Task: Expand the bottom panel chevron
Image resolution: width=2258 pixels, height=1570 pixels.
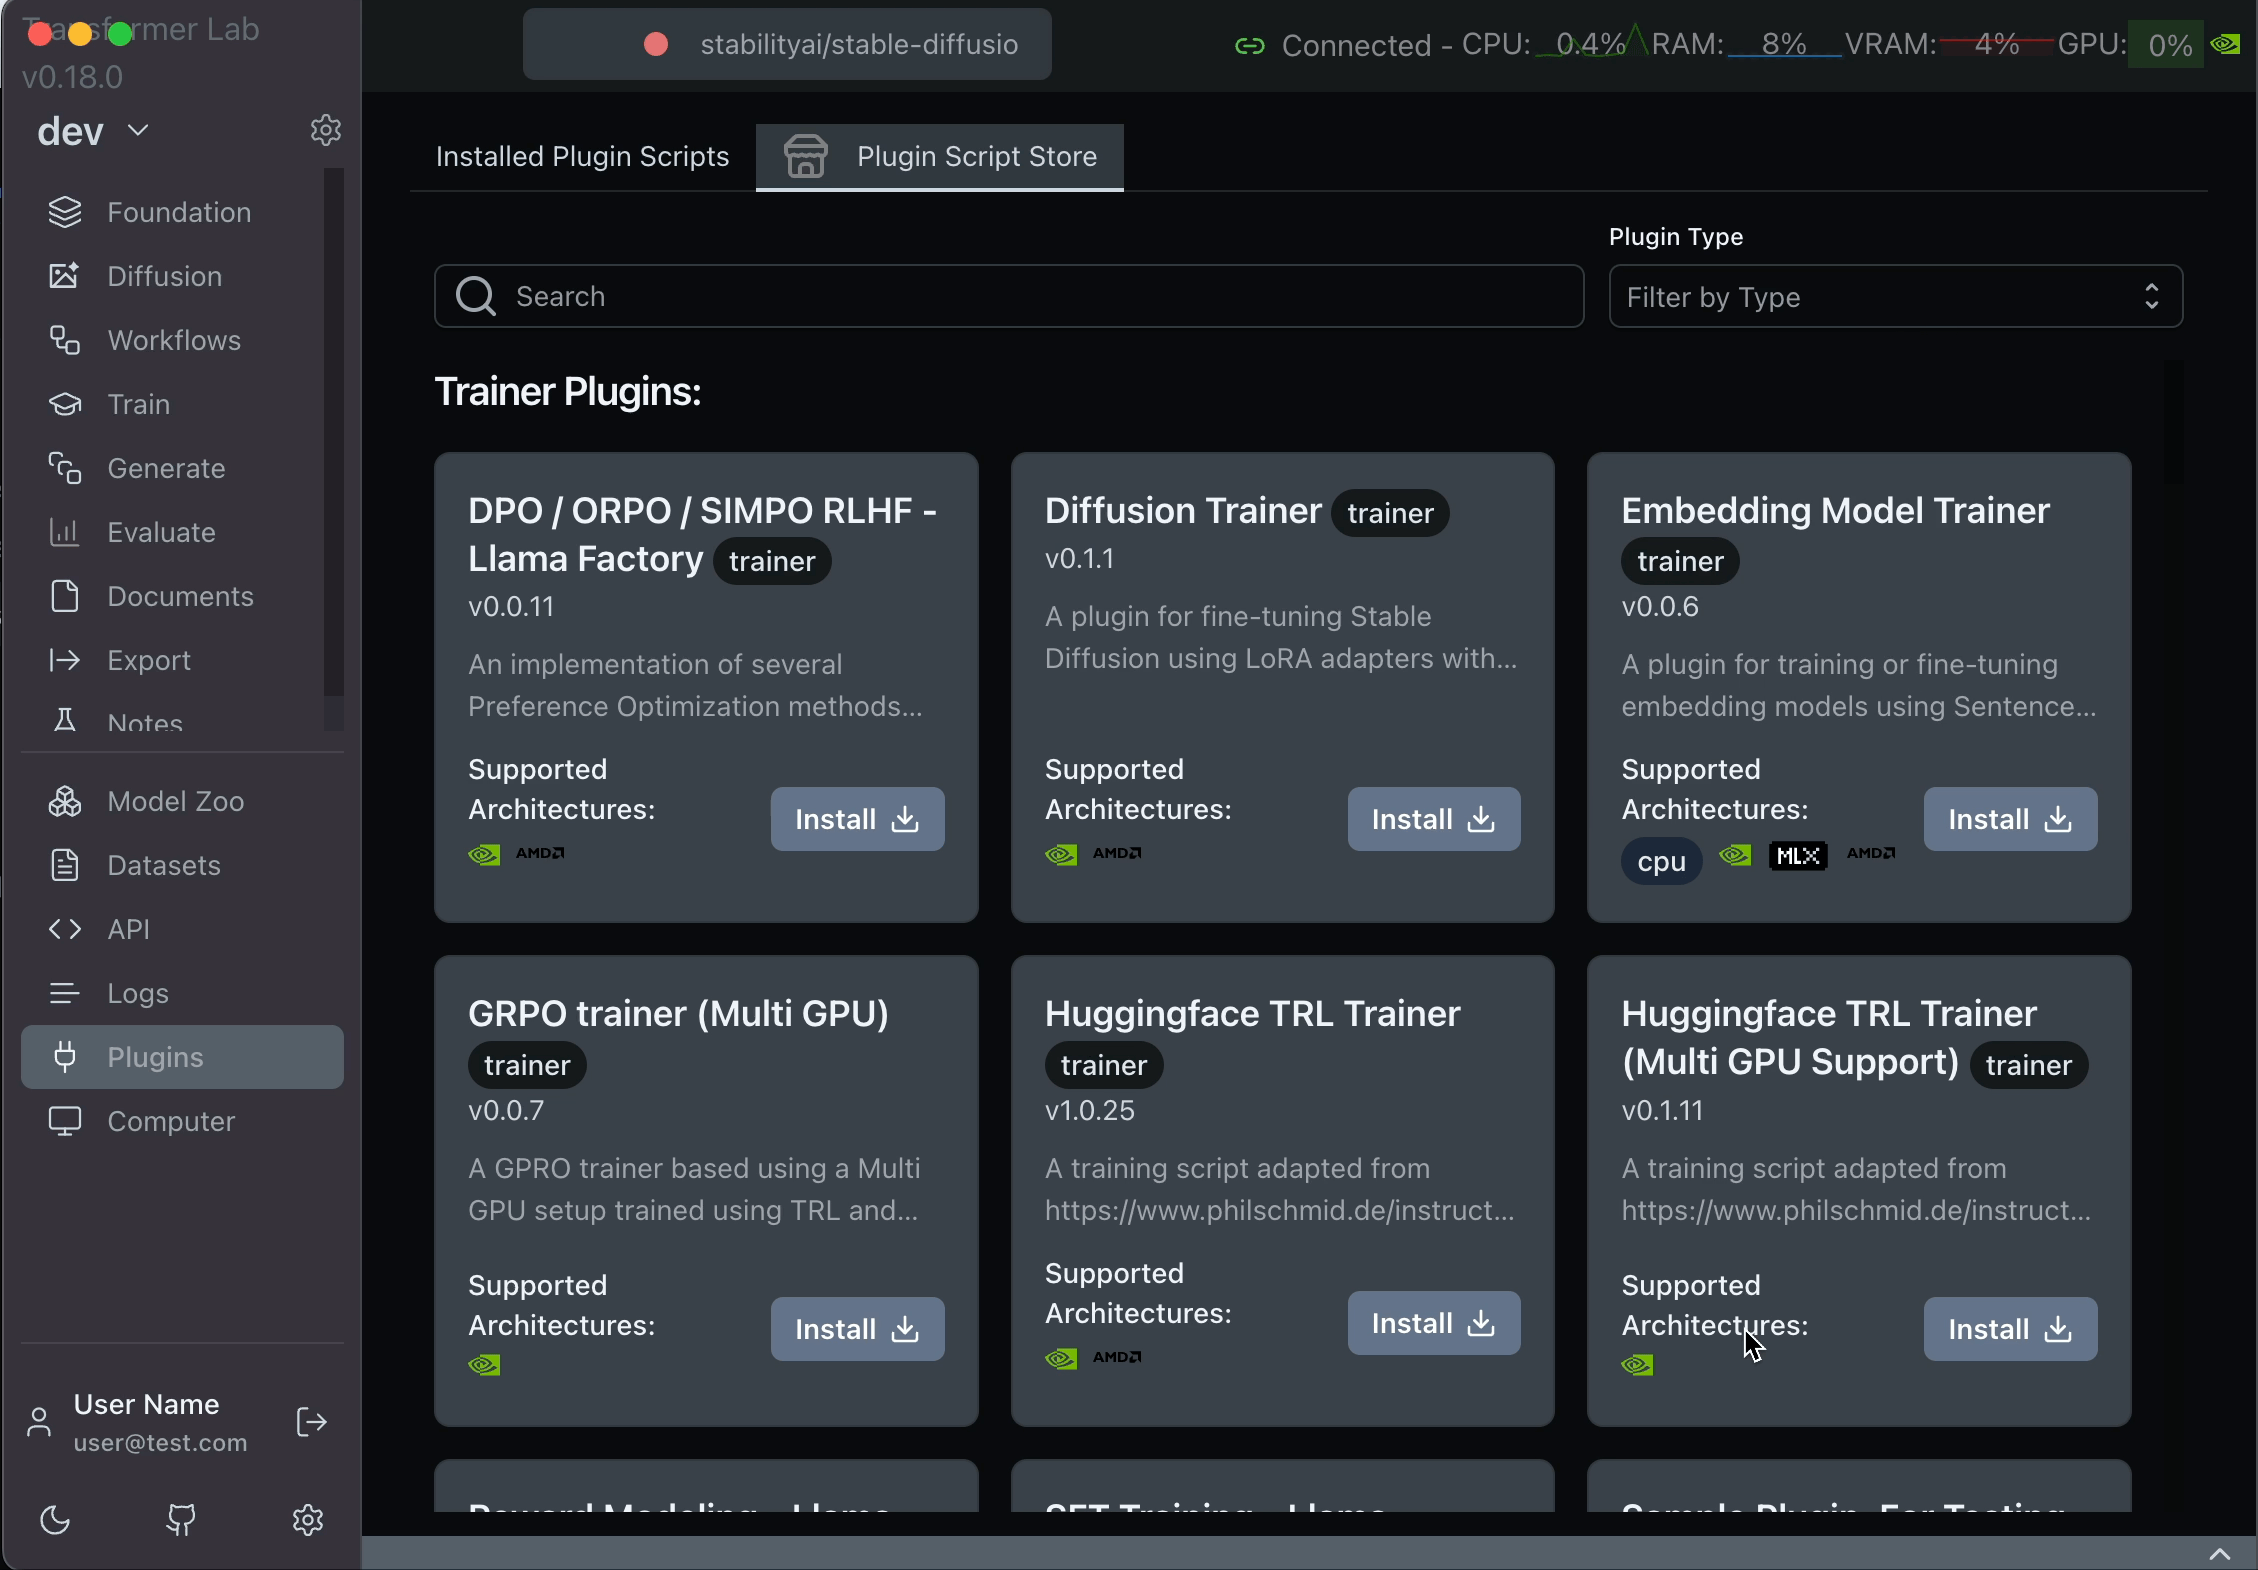Action: [2219, 1553]
